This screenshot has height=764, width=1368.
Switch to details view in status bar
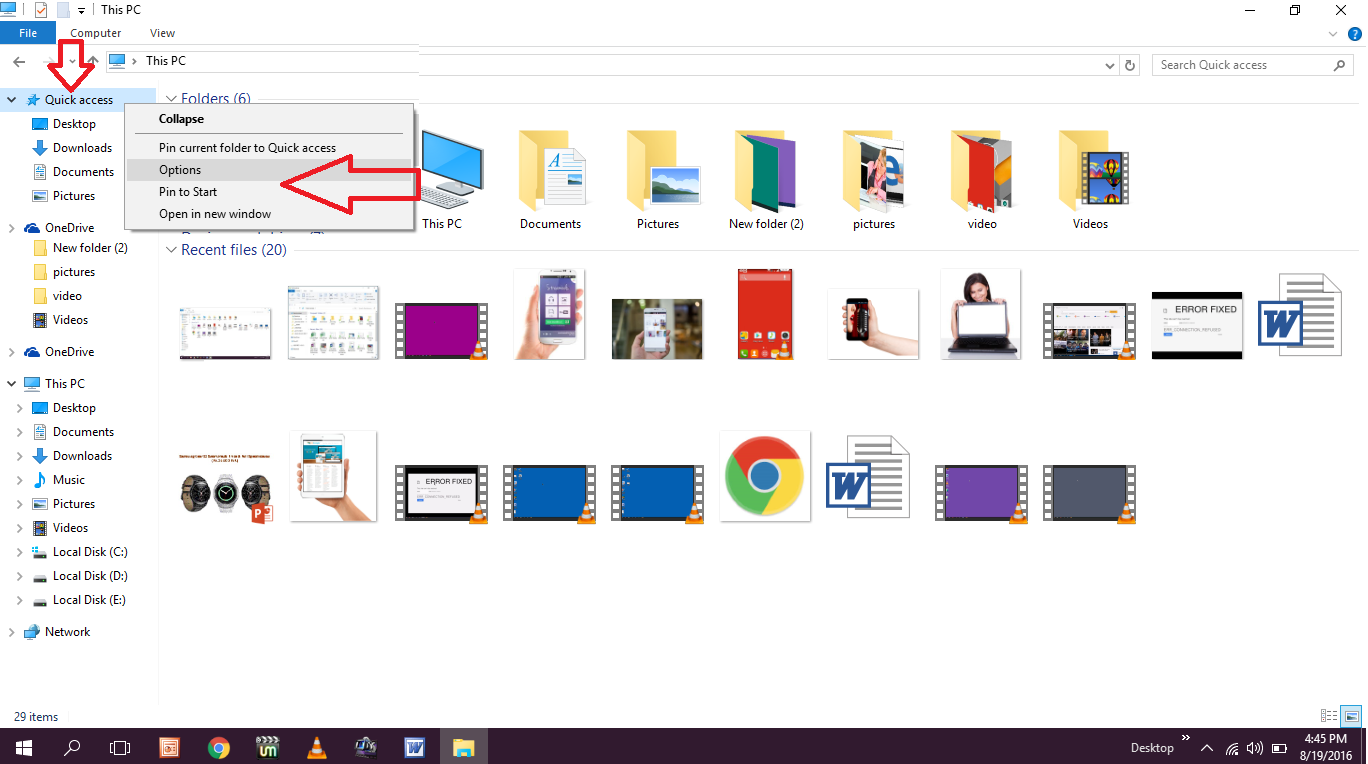click(x=1328, y=716)
